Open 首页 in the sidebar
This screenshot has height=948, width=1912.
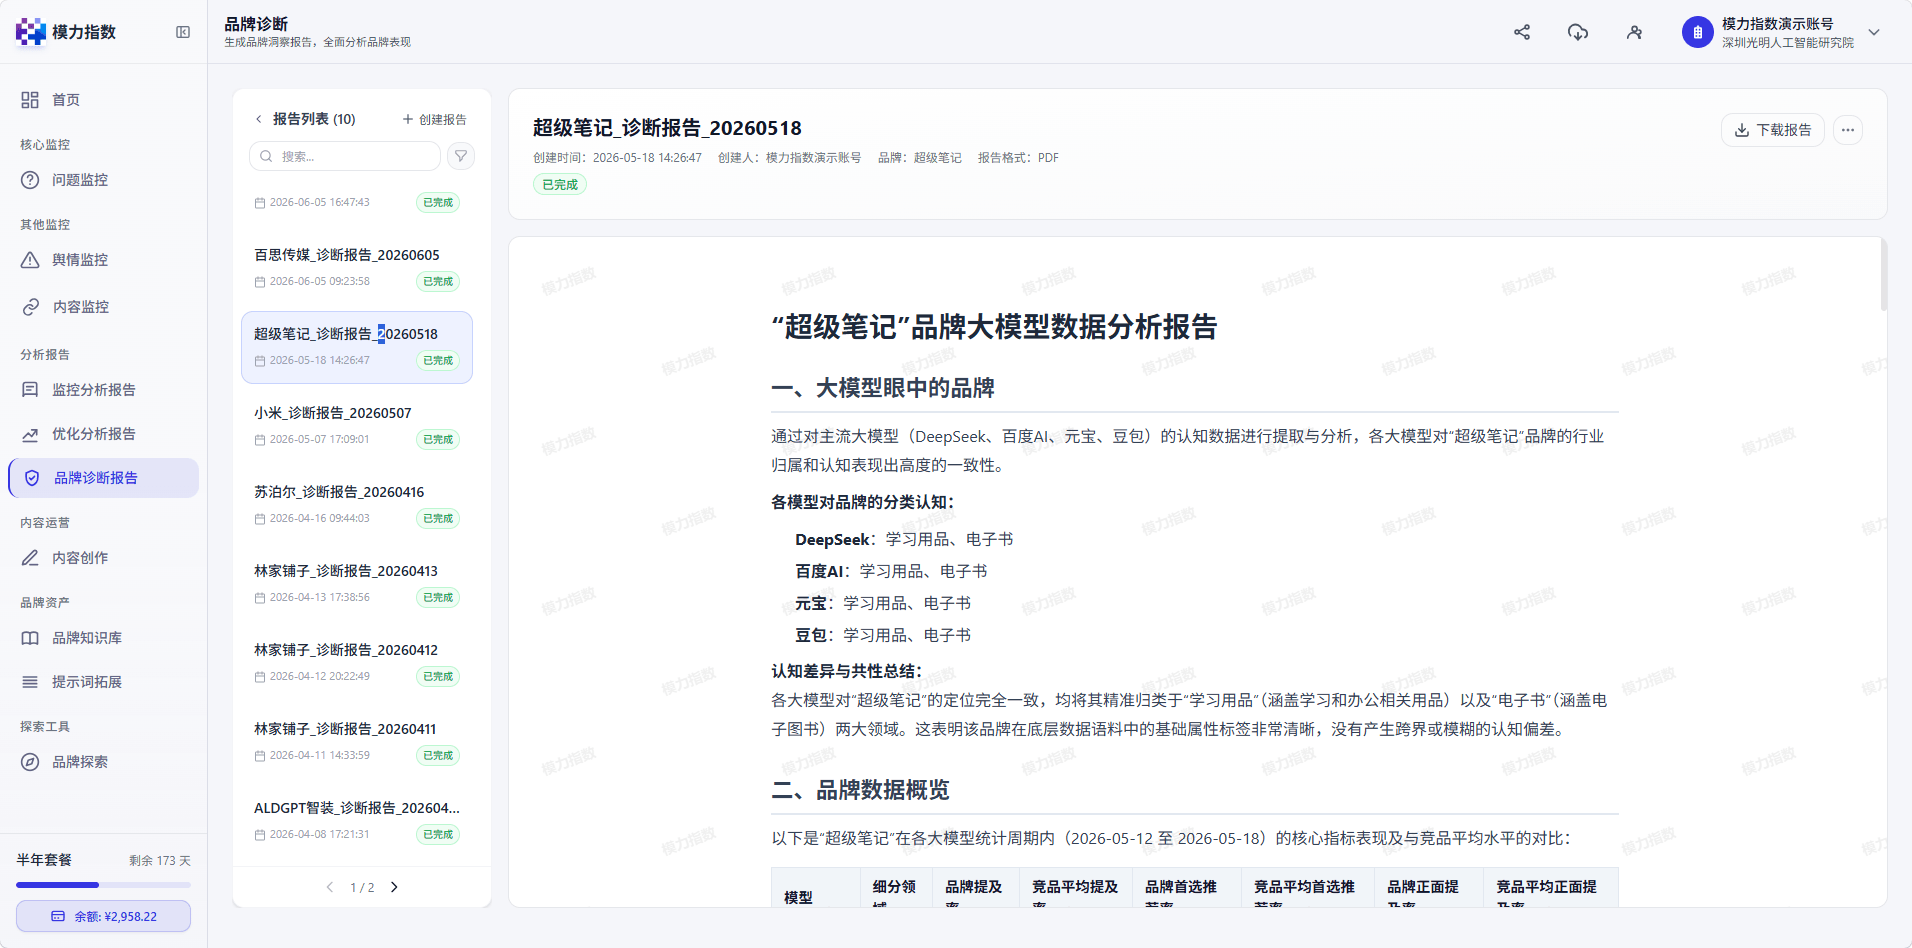104,100
